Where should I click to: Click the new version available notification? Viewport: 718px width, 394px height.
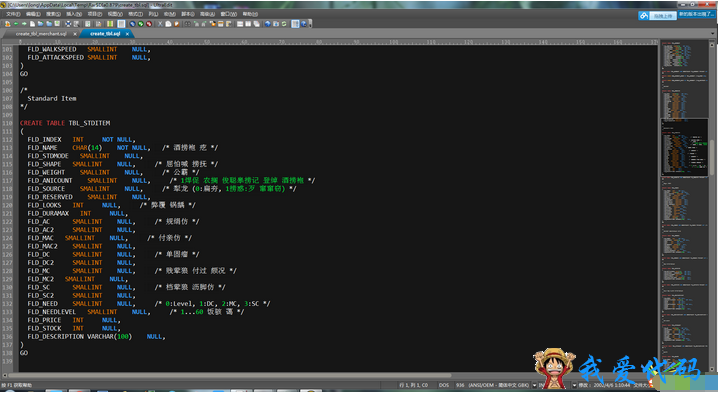(696, 14)
